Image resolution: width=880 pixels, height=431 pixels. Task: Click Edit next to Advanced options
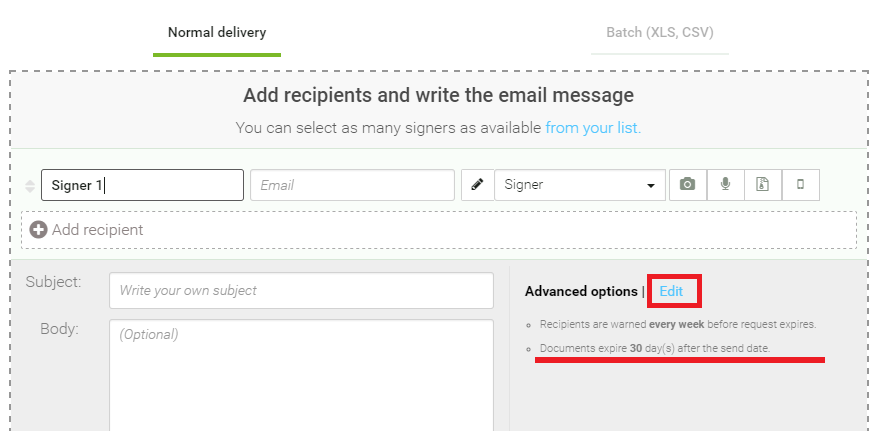(671, 291)
